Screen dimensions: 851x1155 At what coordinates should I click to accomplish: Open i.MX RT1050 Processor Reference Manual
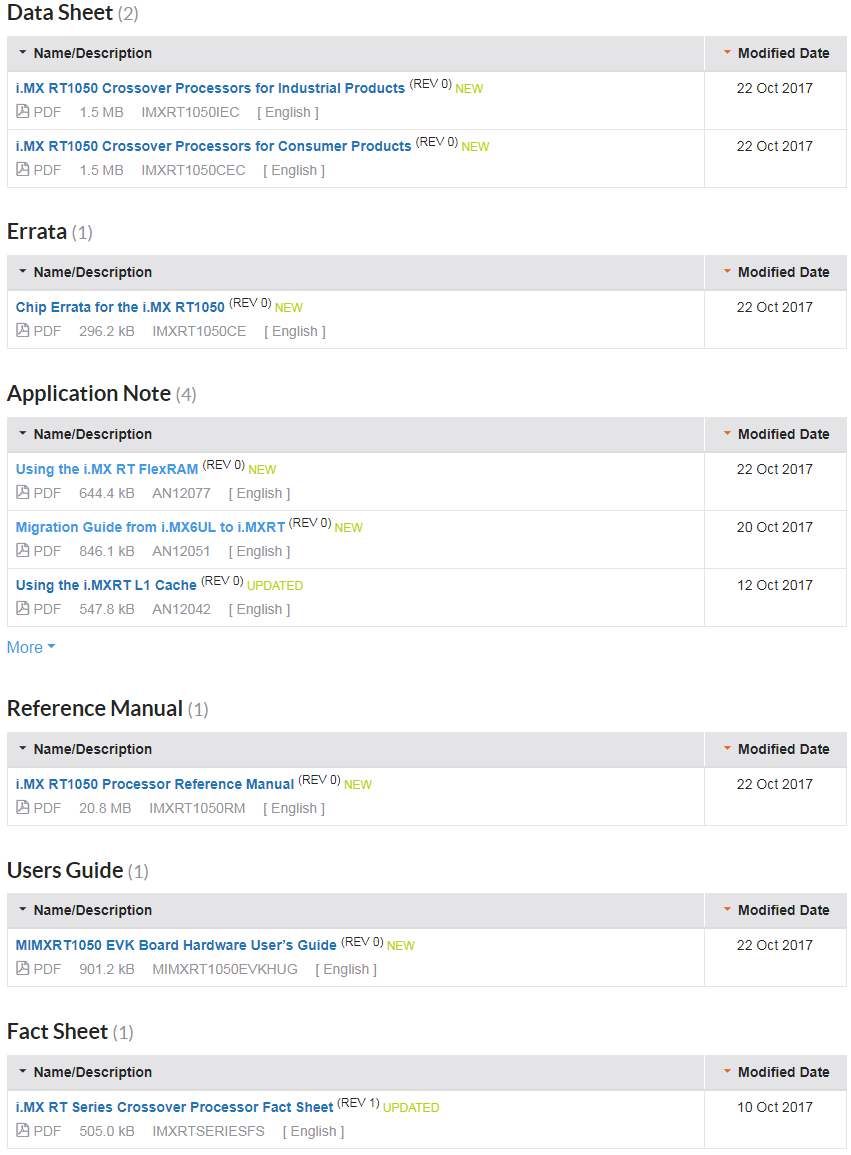[155, 784]
